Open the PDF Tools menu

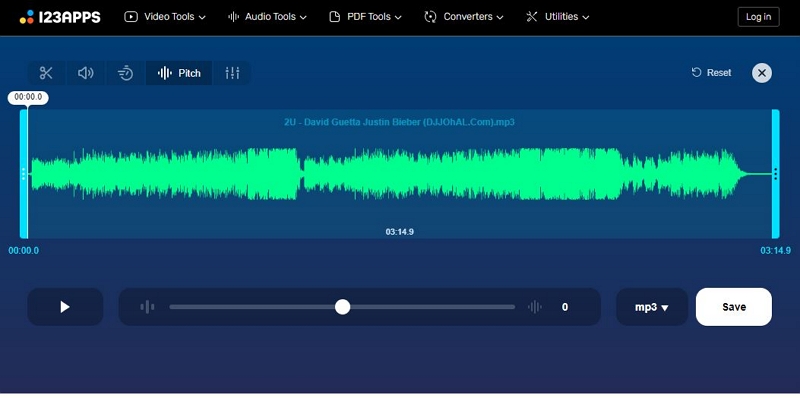pyautogui.click(x=365, y=17)
